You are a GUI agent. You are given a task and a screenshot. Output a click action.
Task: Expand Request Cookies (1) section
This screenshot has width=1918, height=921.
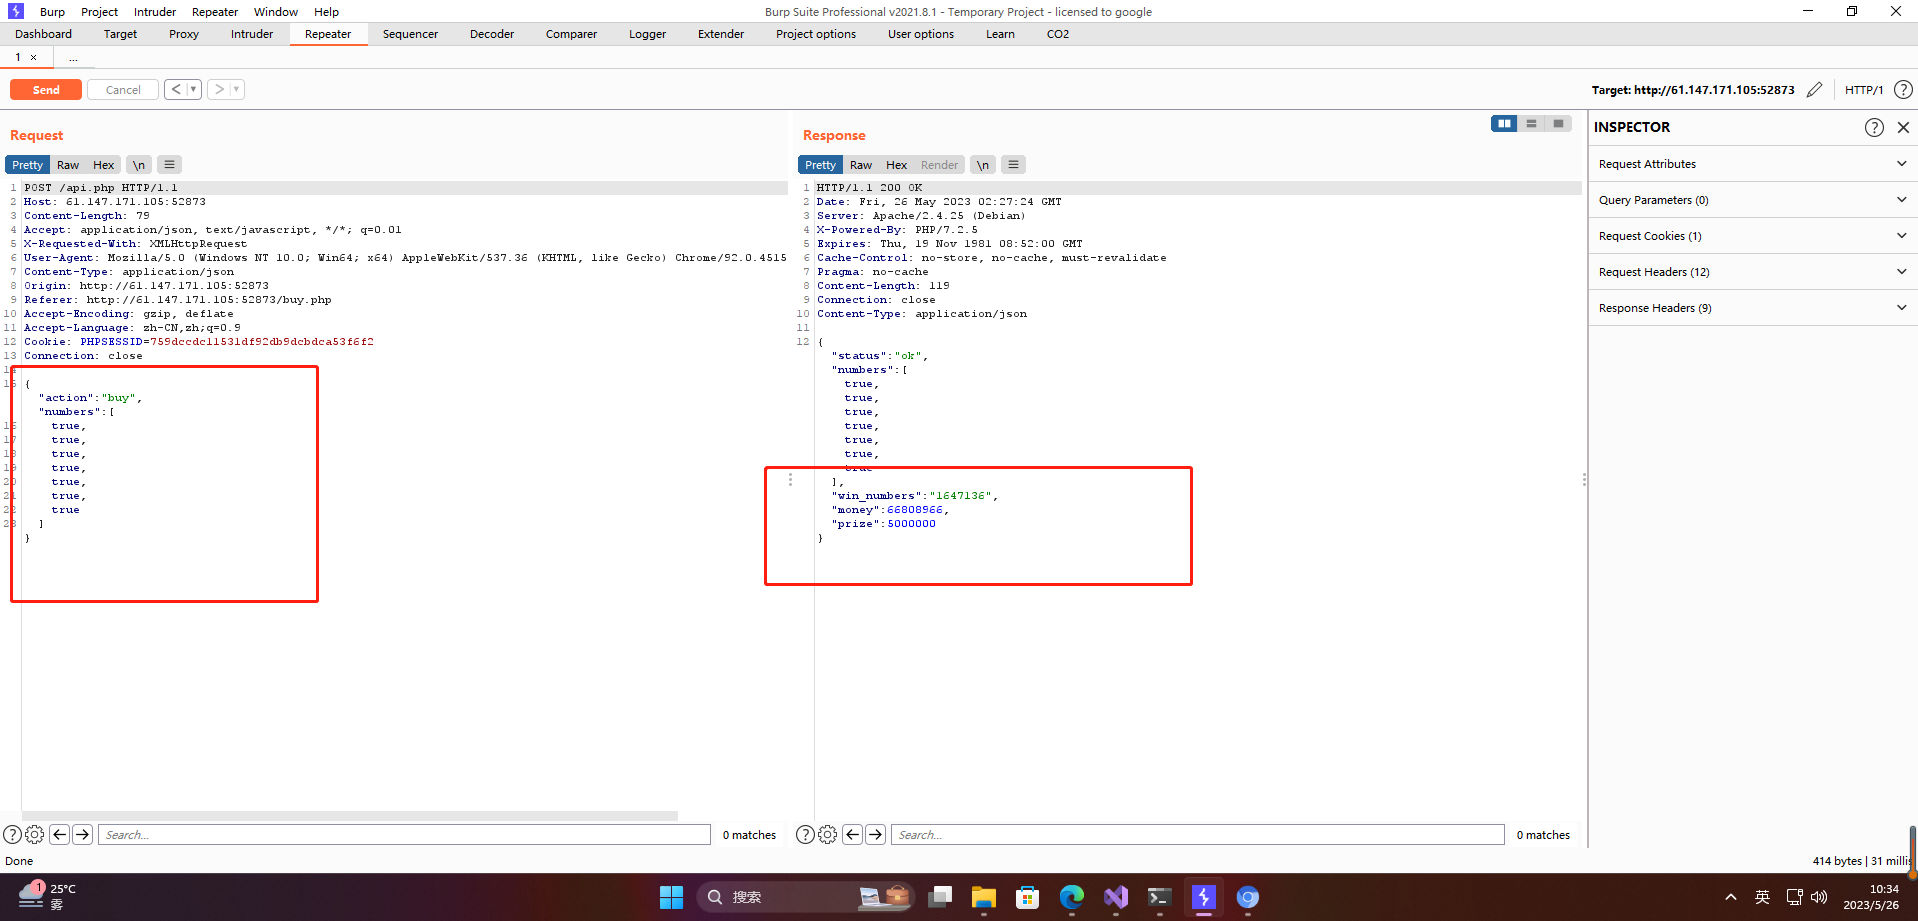pos(1753,236)
